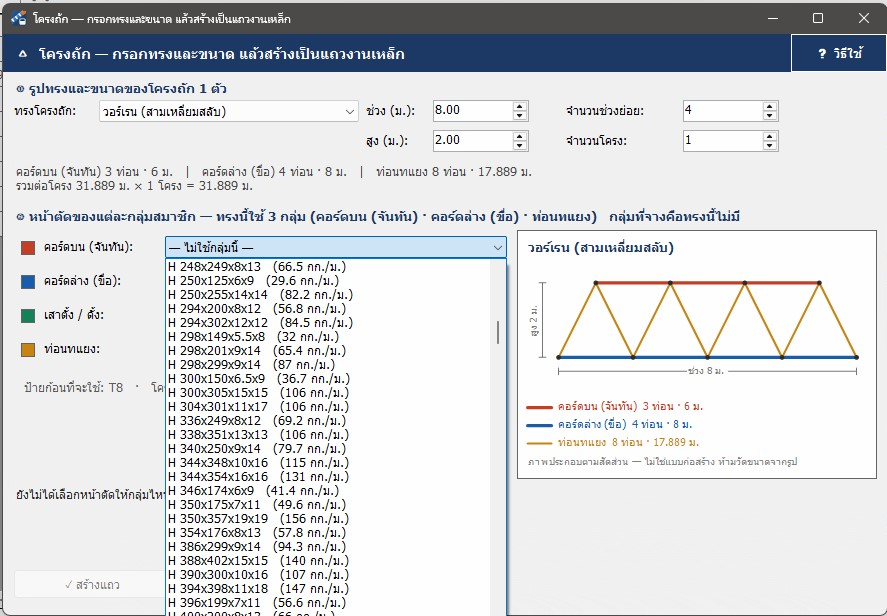The image size is (887, 616).
Task: Select H 294x302x12x12 (84.5 กก./ม.)
Action: (x=328, y=323)
